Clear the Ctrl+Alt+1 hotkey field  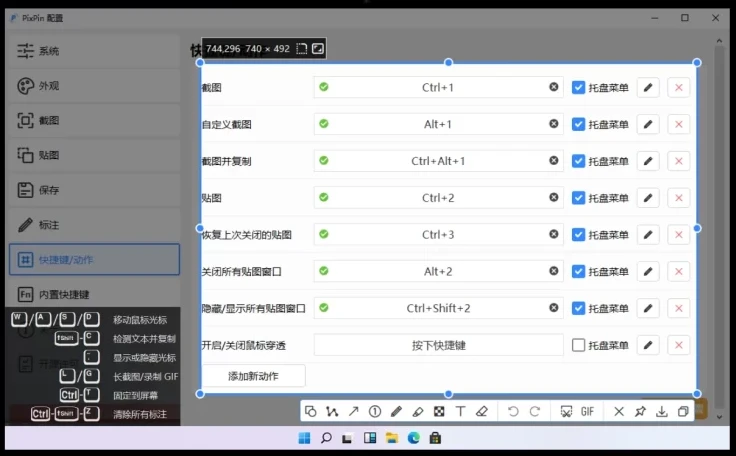tap(554, 161)
